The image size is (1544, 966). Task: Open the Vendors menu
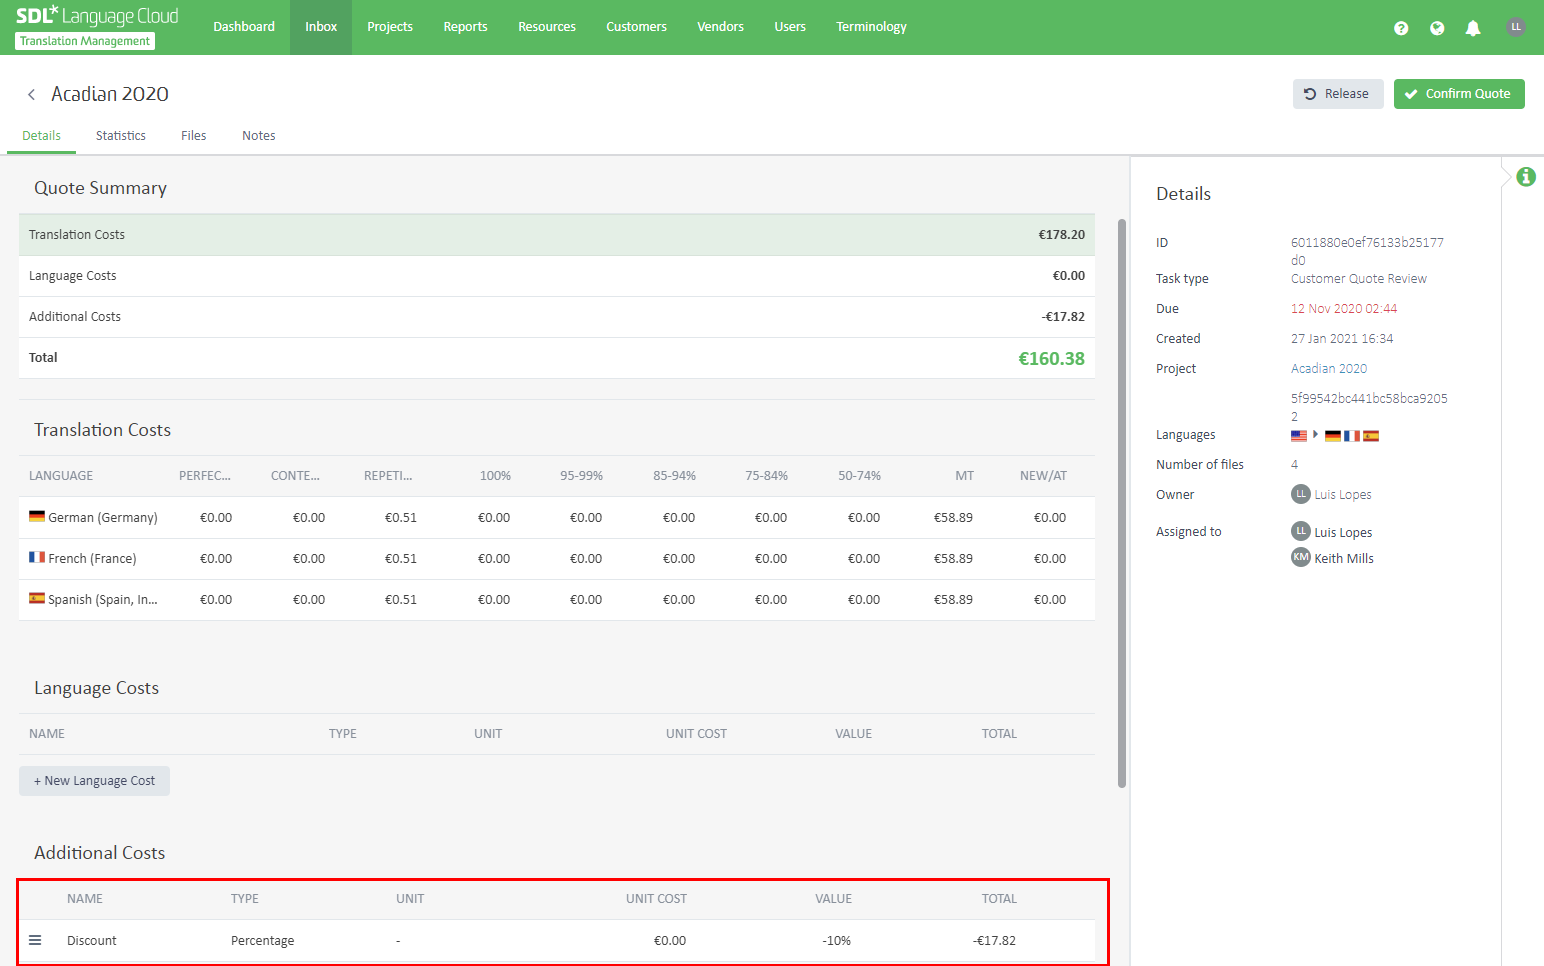[x=721, y=27]
